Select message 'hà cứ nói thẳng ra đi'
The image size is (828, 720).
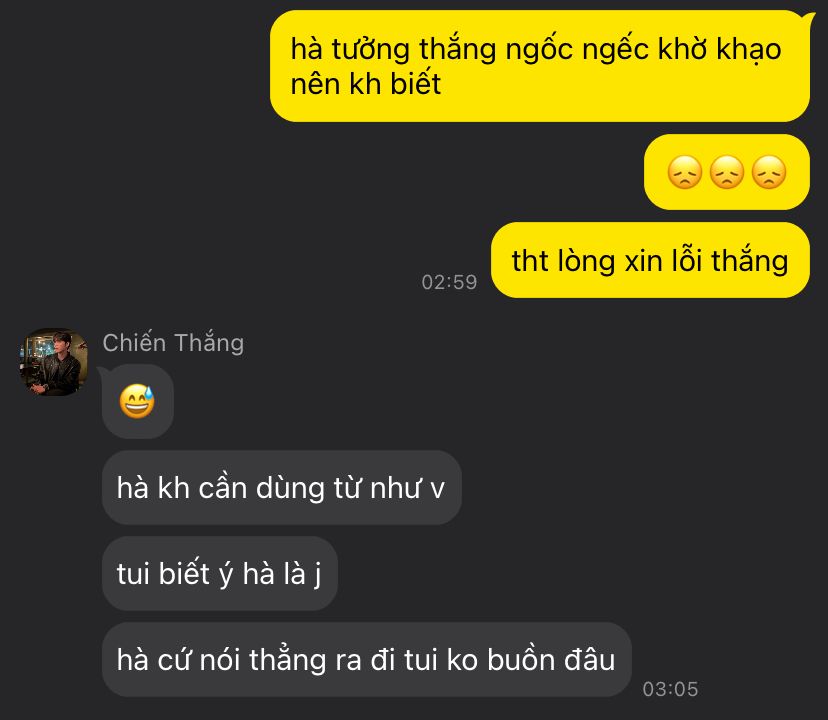(x=366, y=660)
